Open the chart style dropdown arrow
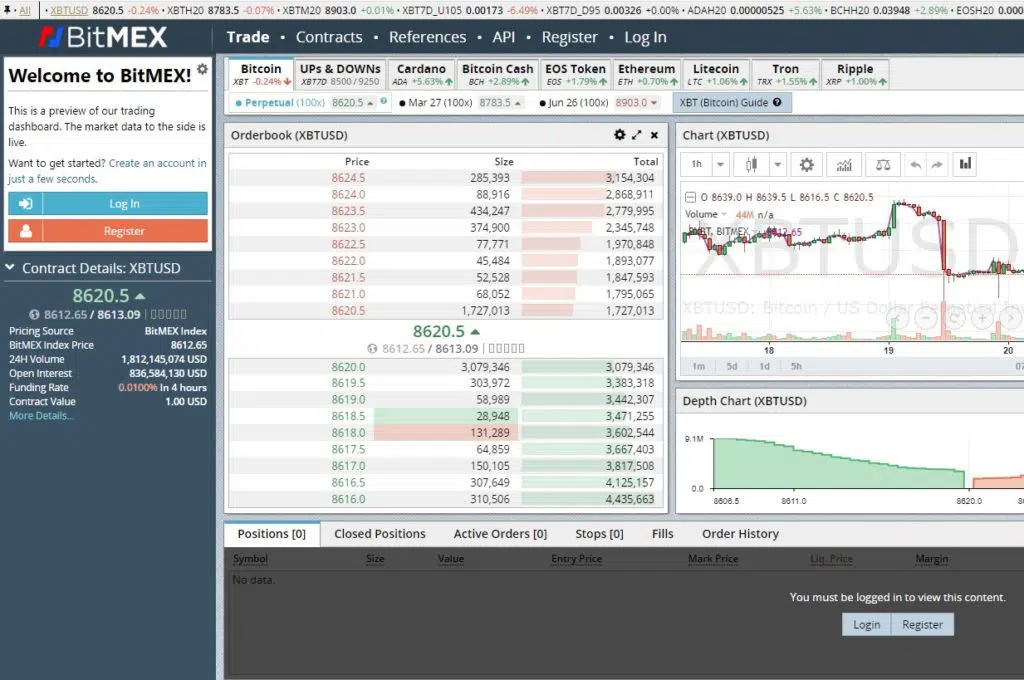Image resolution: width=1024 pixels, height=680 pixels. point(777,165)
